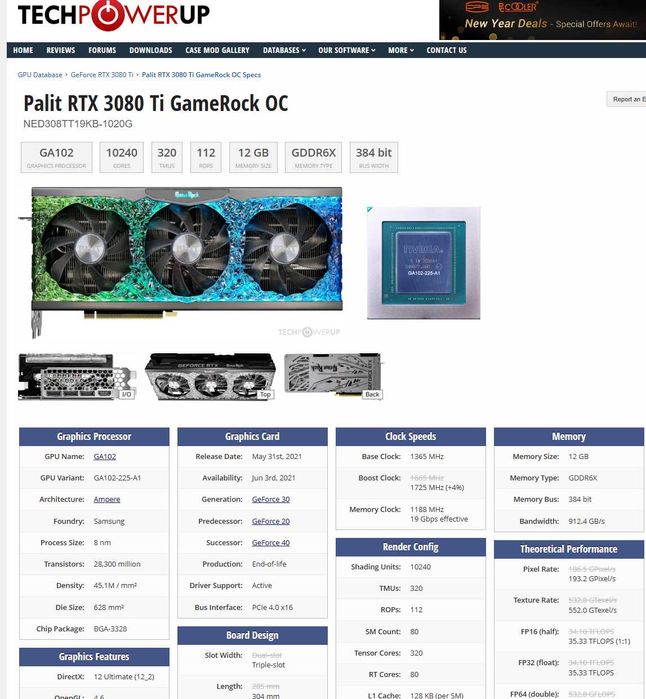Click the 112 ROPs badge

(206, 157)
